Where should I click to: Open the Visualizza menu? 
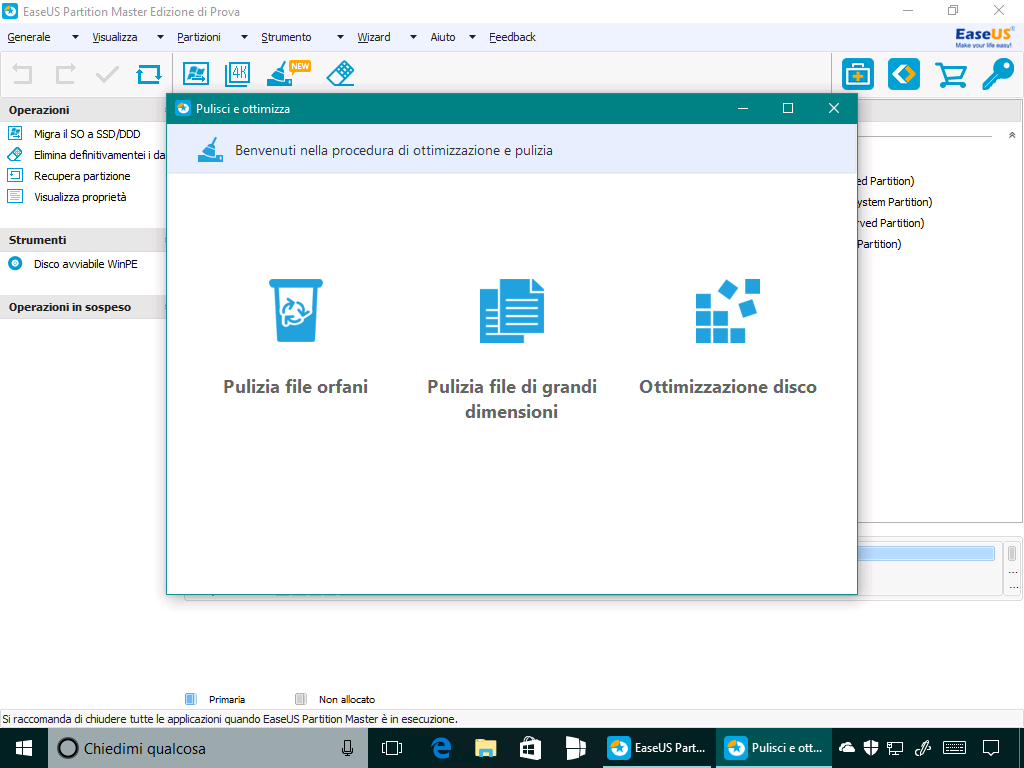[x=115, y=37]
